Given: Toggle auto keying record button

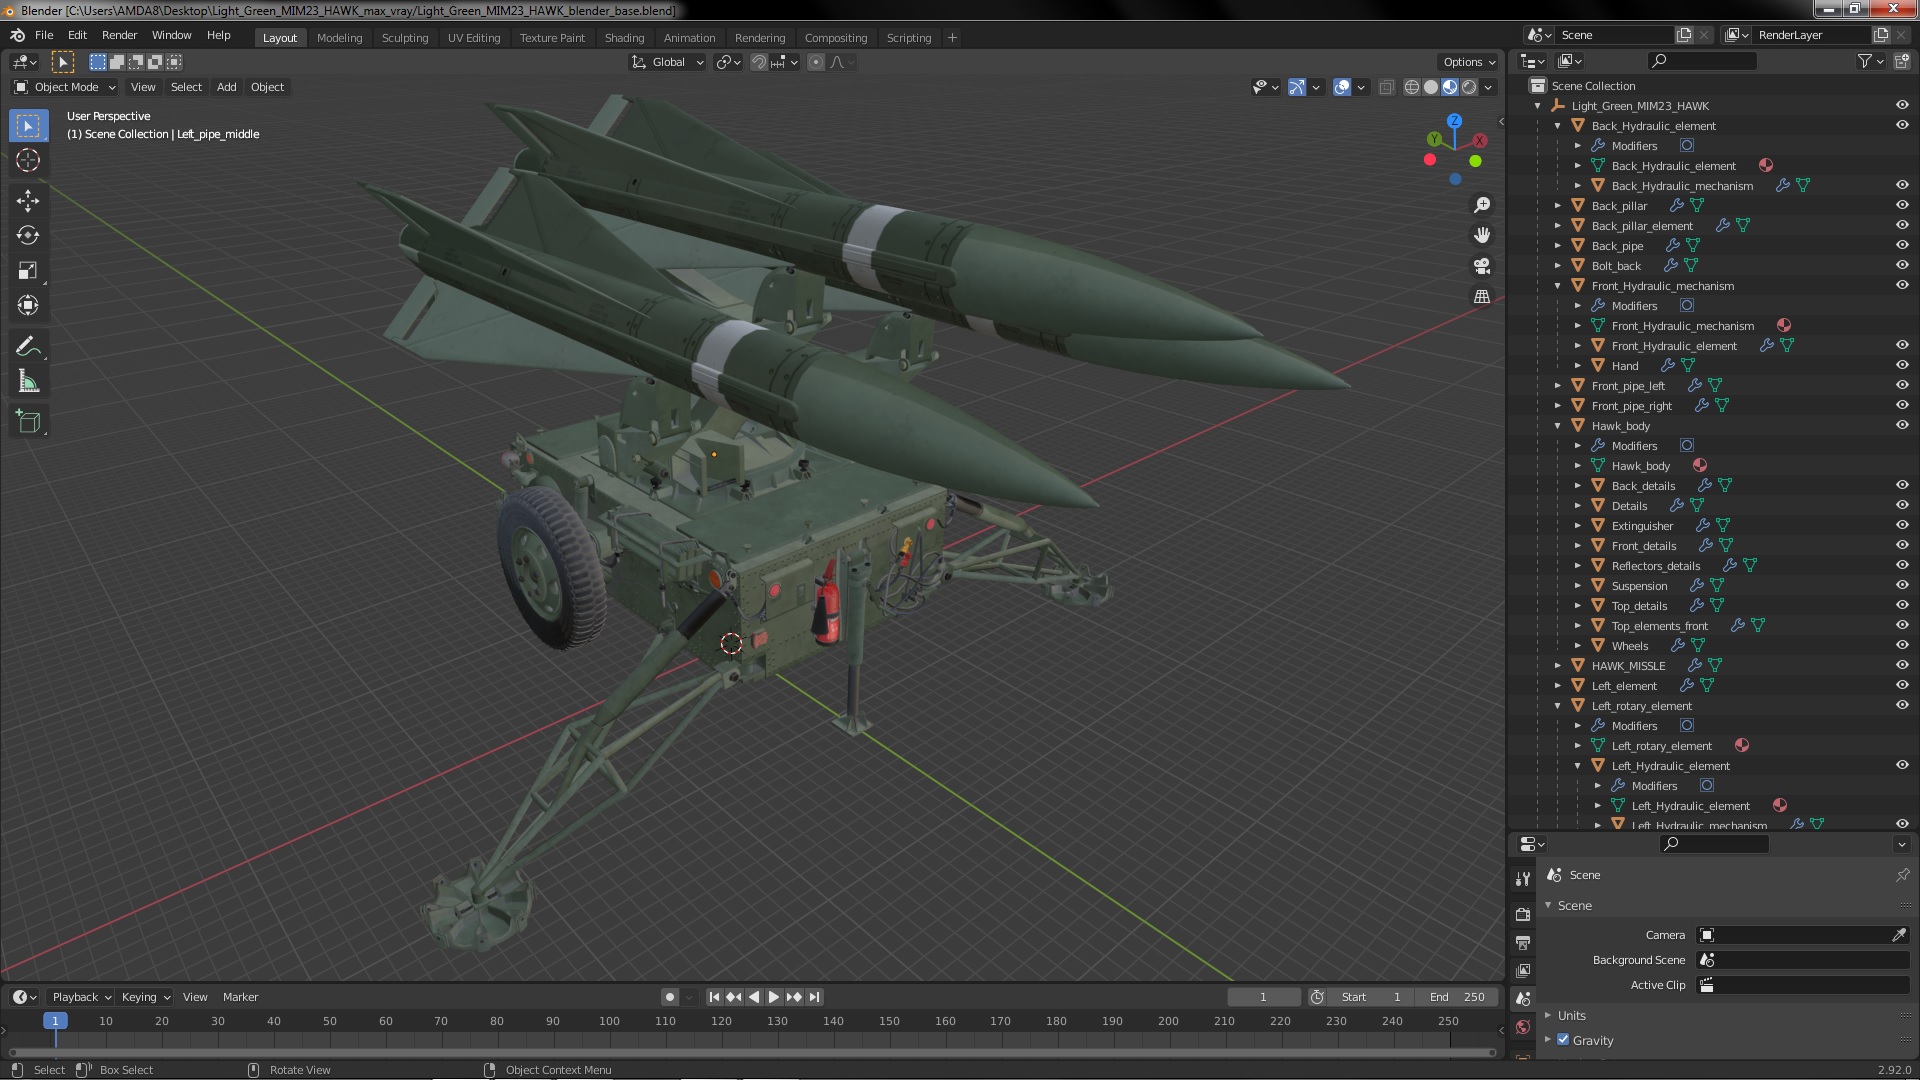Looking at the screenshot, I should click(669, 997).
